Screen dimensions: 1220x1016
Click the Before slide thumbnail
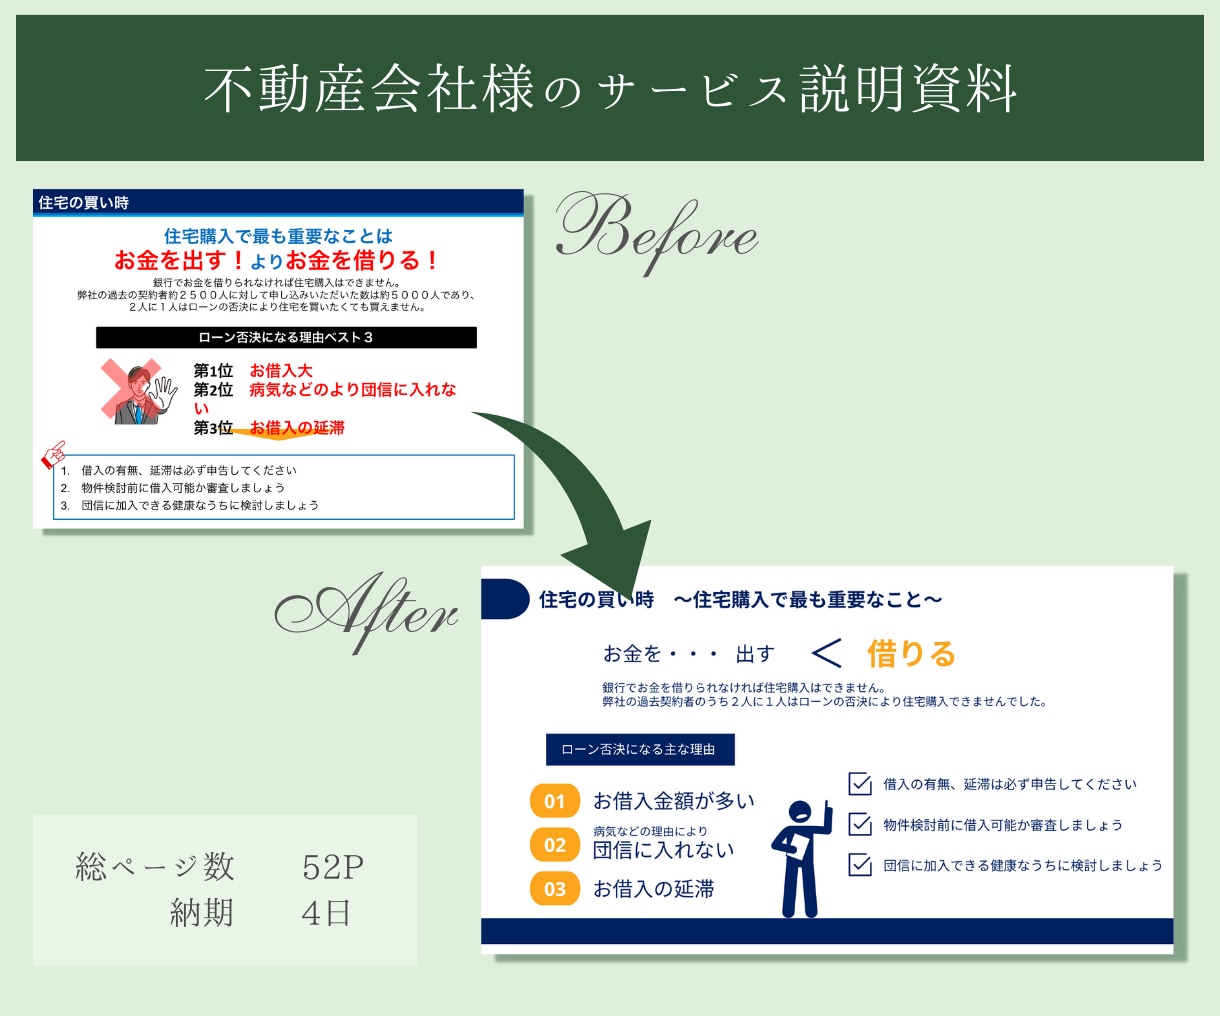[278, 358]
